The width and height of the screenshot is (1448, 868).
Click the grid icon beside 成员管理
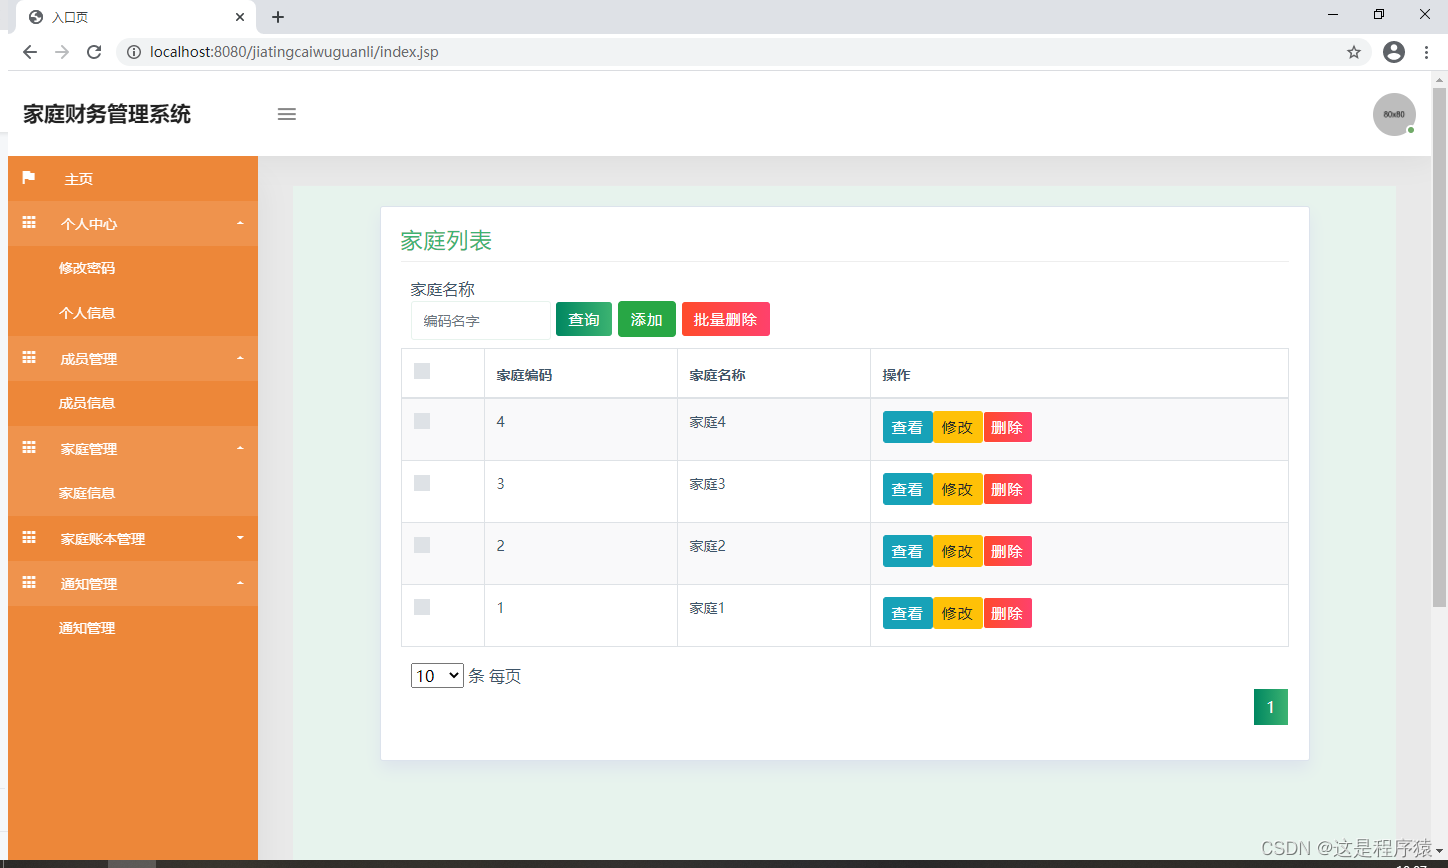pyautogui.click(x=29, y=358)
